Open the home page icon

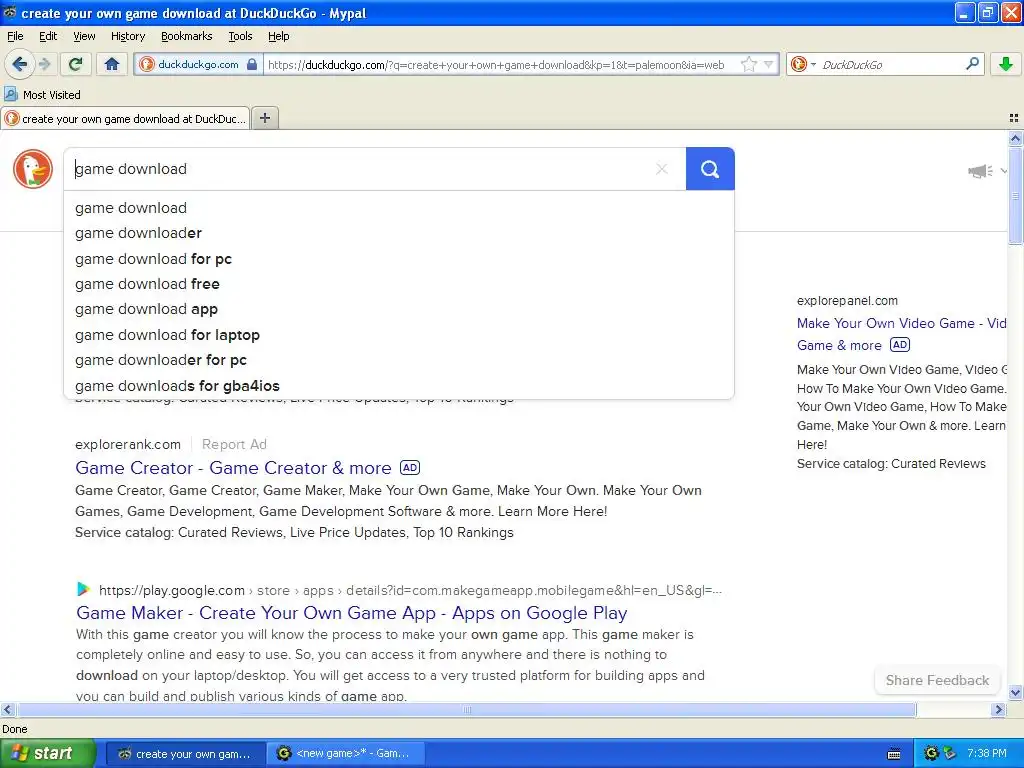point(112,64)
